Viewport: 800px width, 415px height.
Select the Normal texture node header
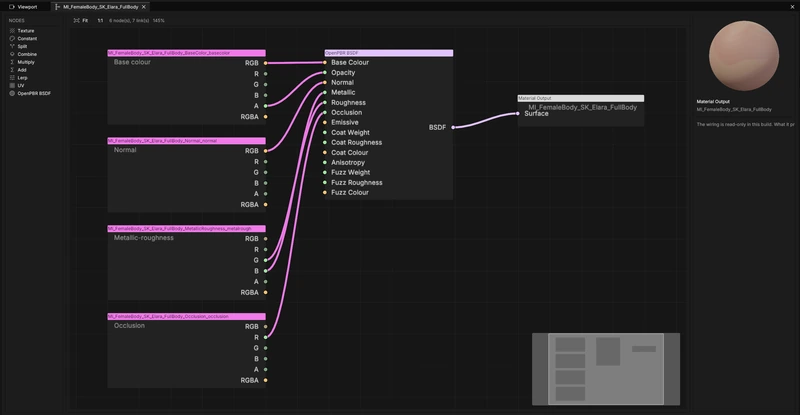[186, 140]
